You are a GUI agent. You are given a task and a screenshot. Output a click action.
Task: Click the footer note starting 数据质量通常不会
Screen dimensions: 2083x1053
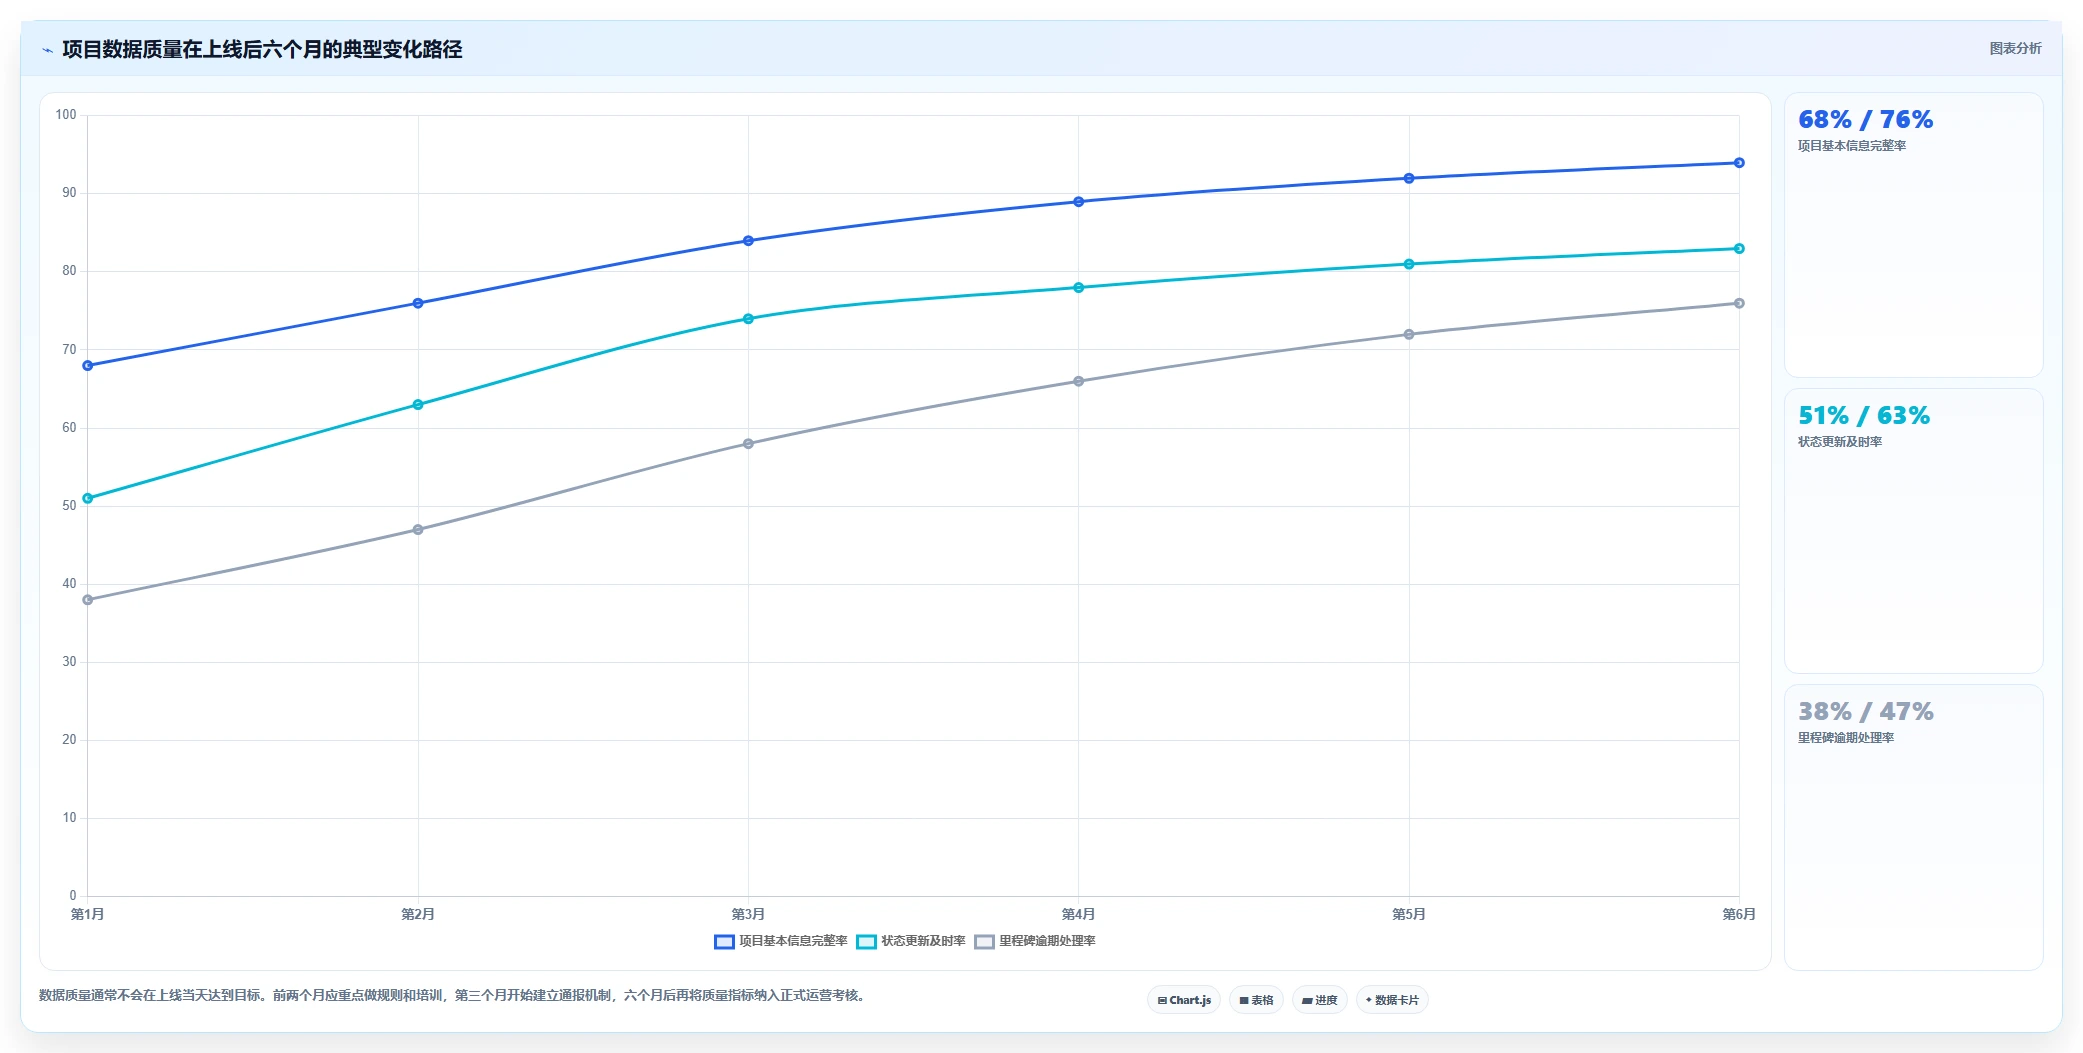452,995
